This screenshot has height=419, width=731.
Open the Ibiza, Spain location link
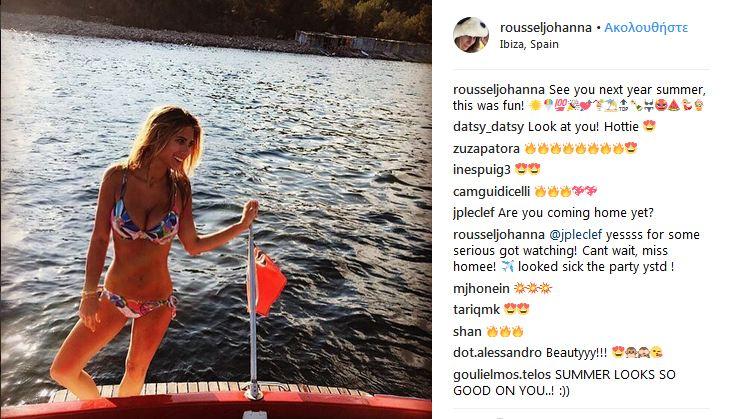coord(529,44)
